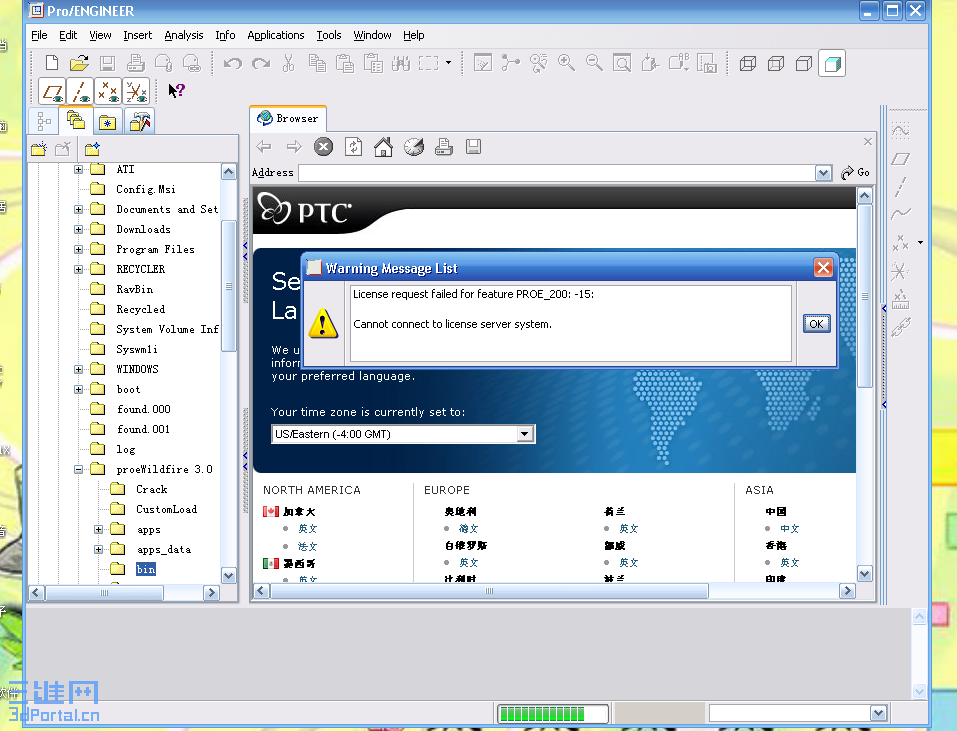Toggle datum planes display

52,92
